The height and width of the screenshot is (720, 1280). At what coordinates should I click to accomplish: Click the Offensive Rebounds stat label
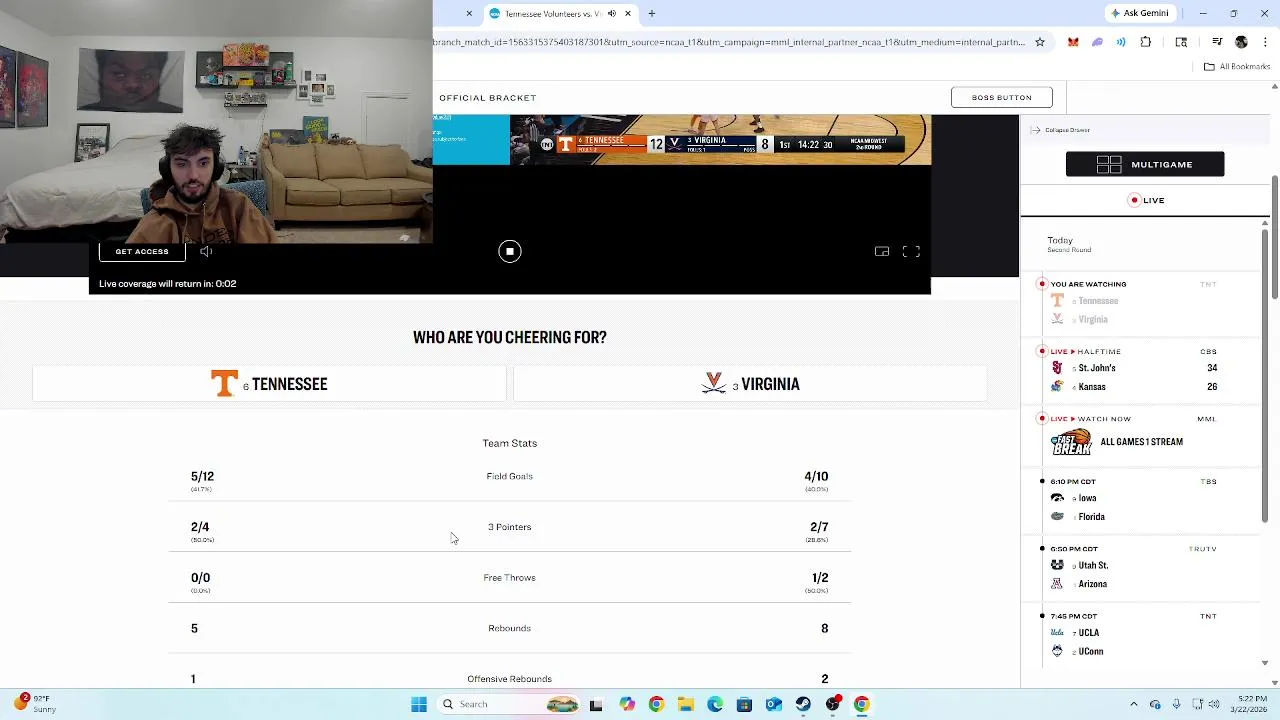(509, 679)
